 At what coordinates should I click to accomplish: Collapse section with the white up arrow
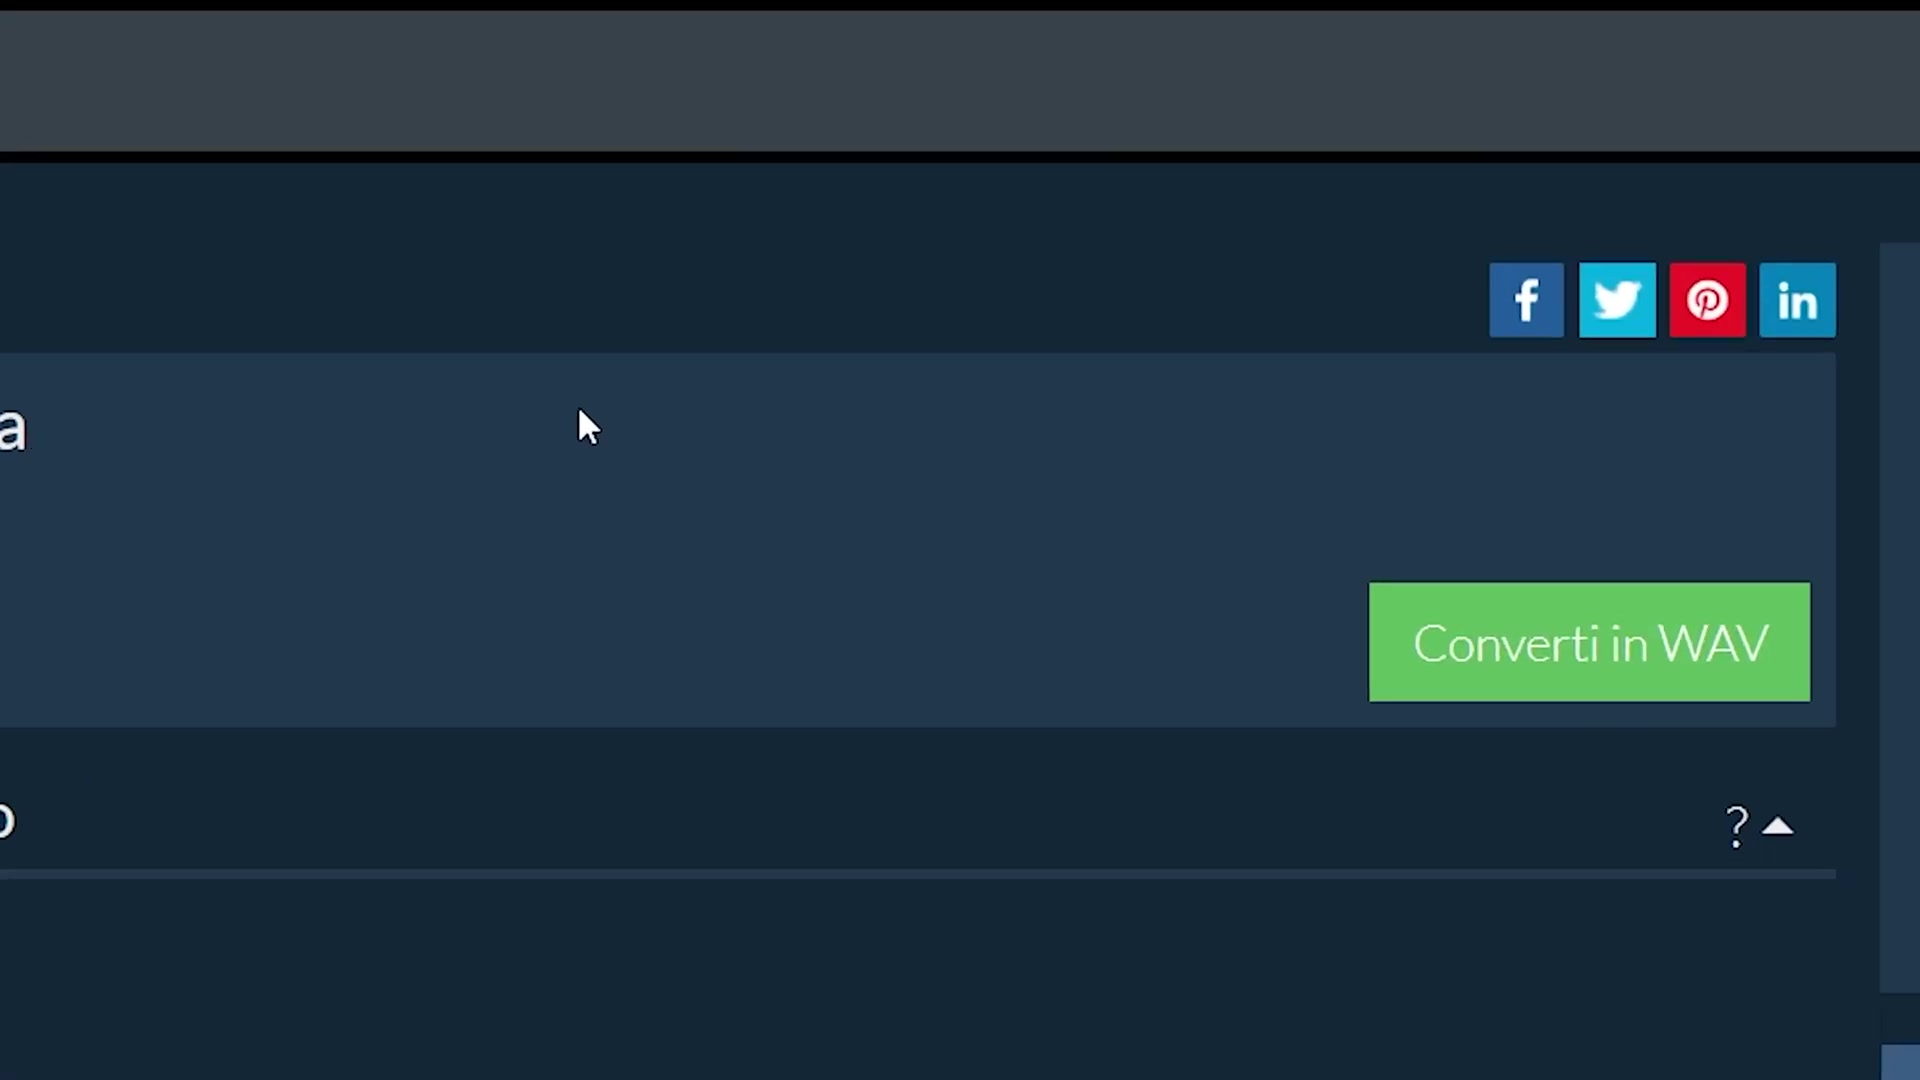click(x=1778, y=826)
